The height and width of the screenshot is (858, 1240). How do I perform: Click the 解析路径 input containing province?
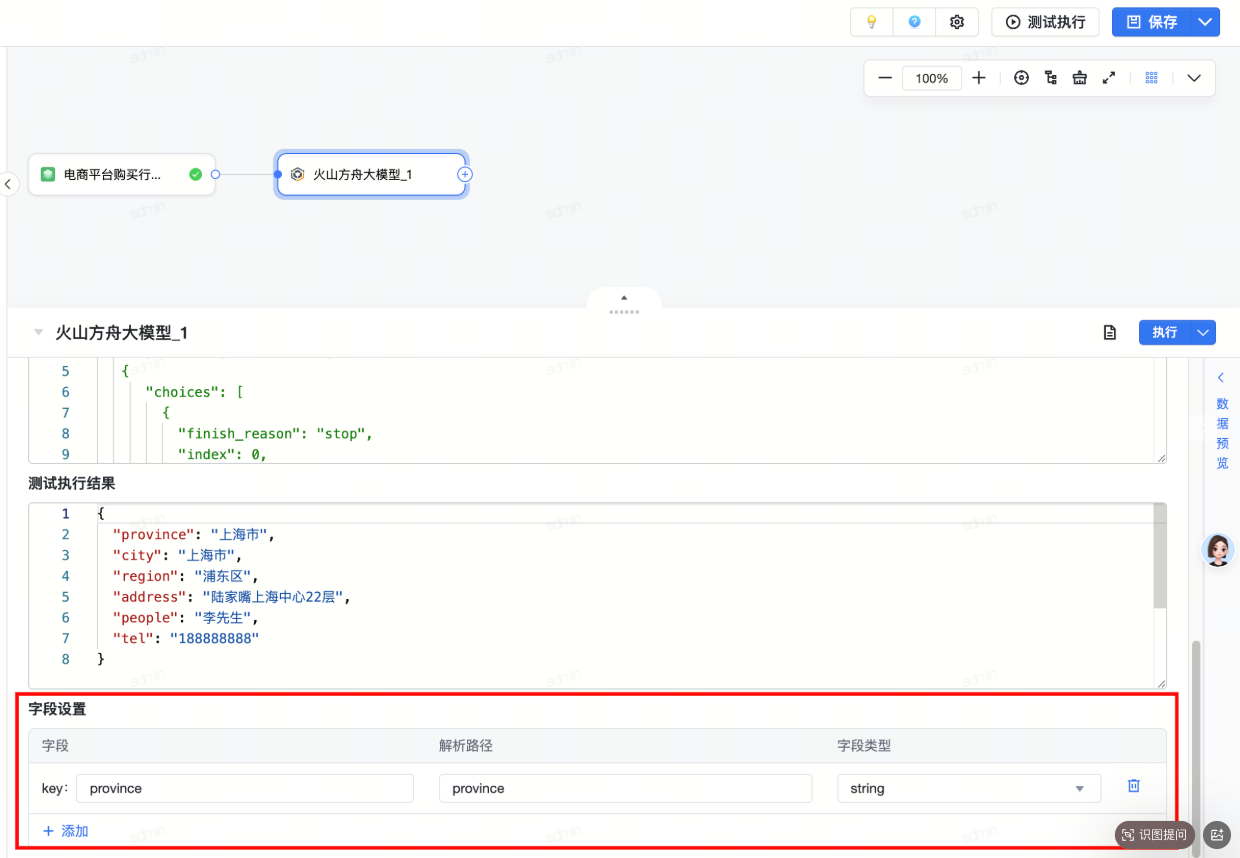(625, 788)
